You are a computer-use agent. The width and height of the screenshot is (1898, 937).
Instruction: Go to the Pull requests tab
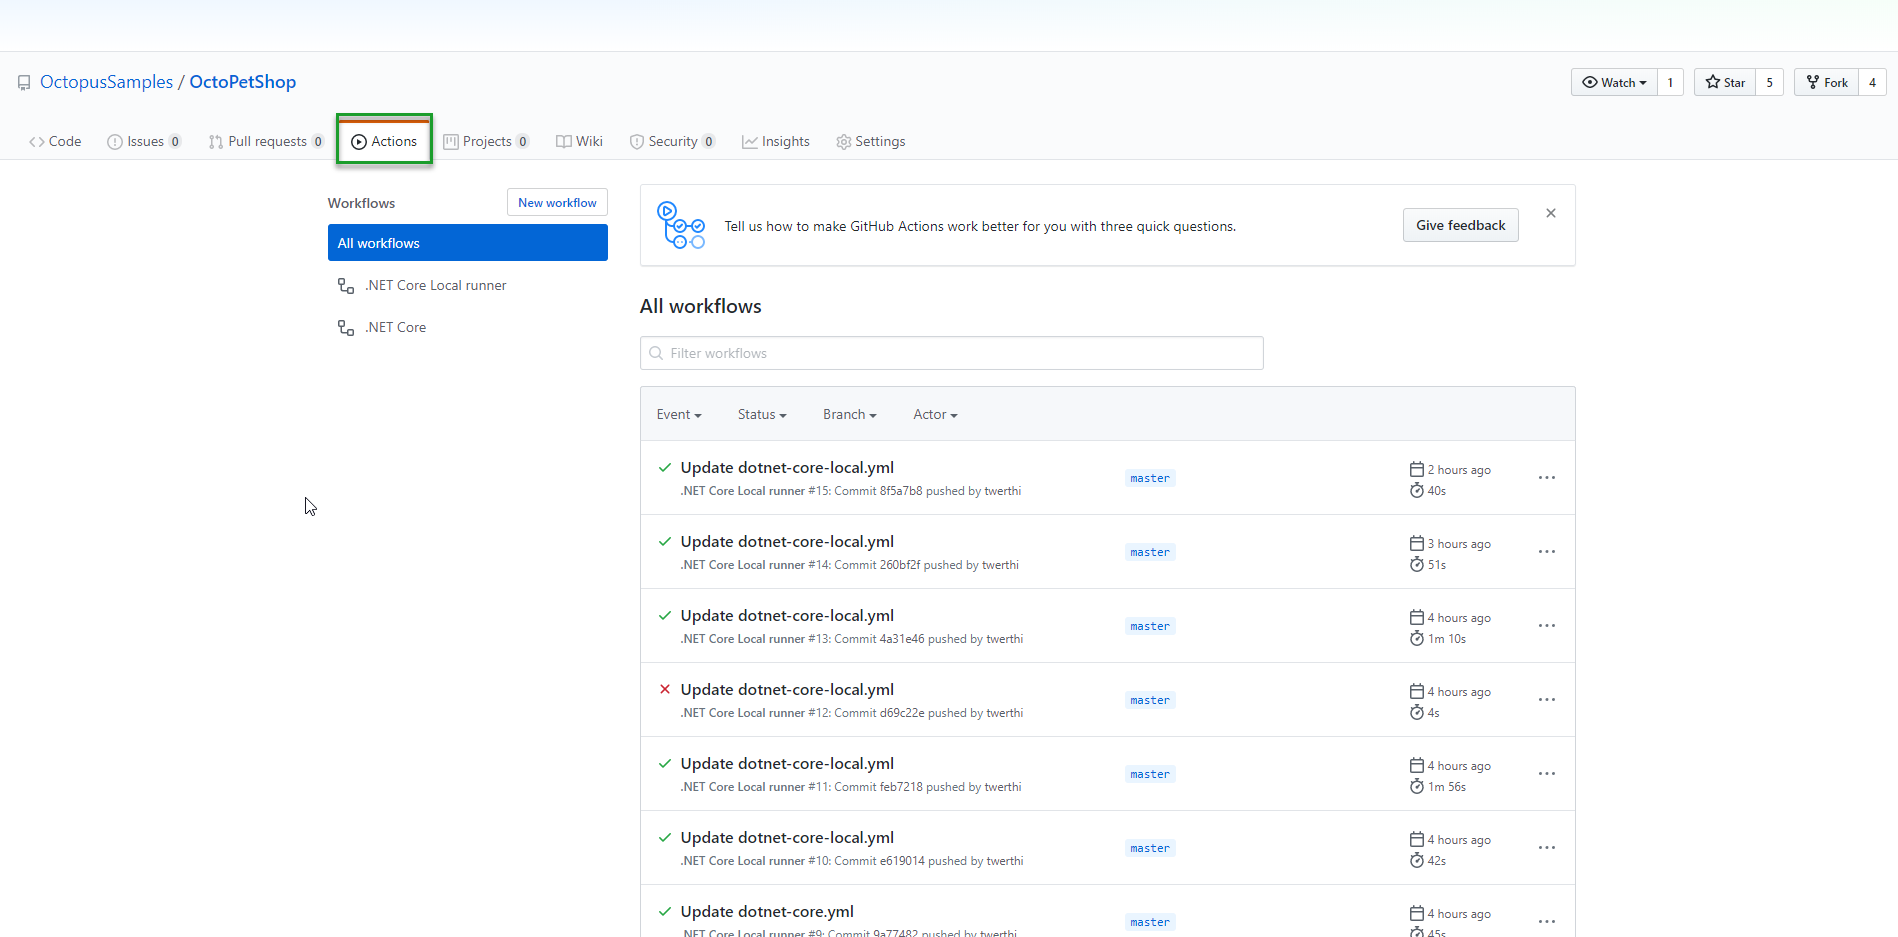click(x=266, y=142)
